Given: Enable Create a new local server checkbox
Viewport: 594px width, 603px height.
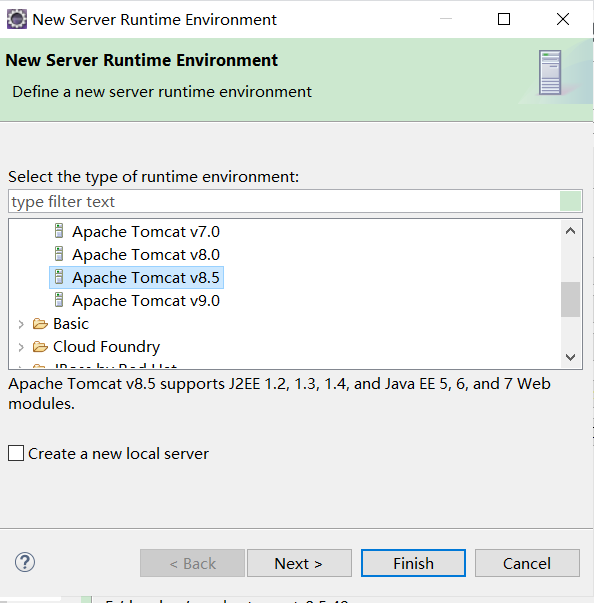Looking at the screenshot, I should tap(16, 453).
